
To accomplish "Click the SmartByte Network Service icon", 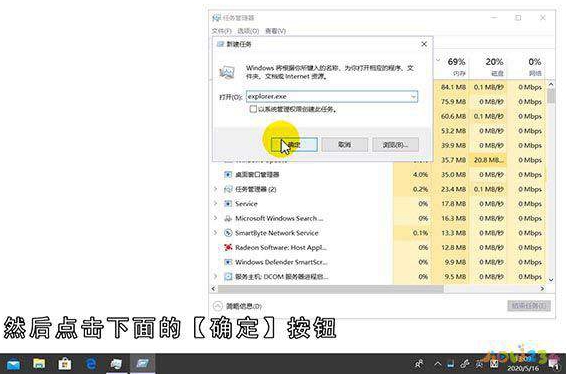I will point(228,233).
